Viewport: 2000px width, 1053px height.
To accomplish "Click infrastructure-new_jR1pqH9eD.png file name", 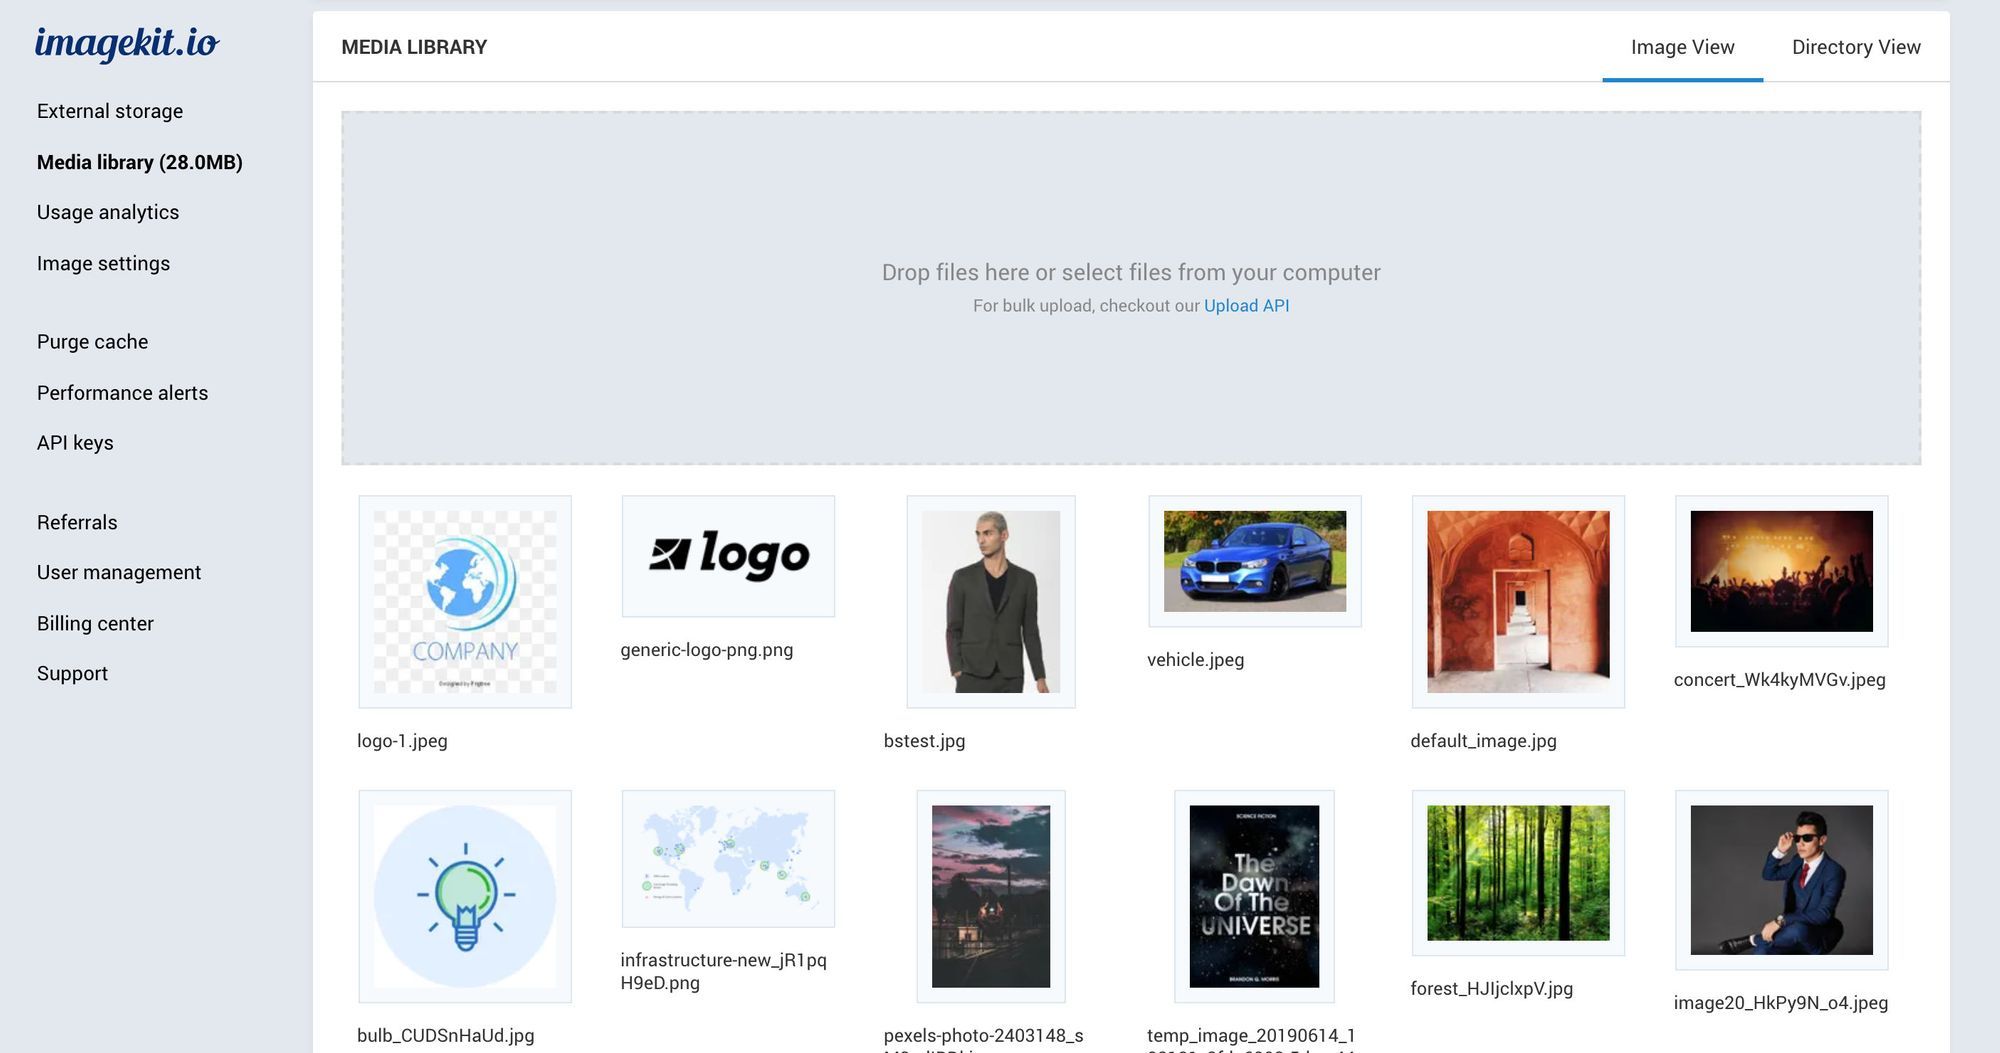I will pyautogui.click(x=724, y=972).
